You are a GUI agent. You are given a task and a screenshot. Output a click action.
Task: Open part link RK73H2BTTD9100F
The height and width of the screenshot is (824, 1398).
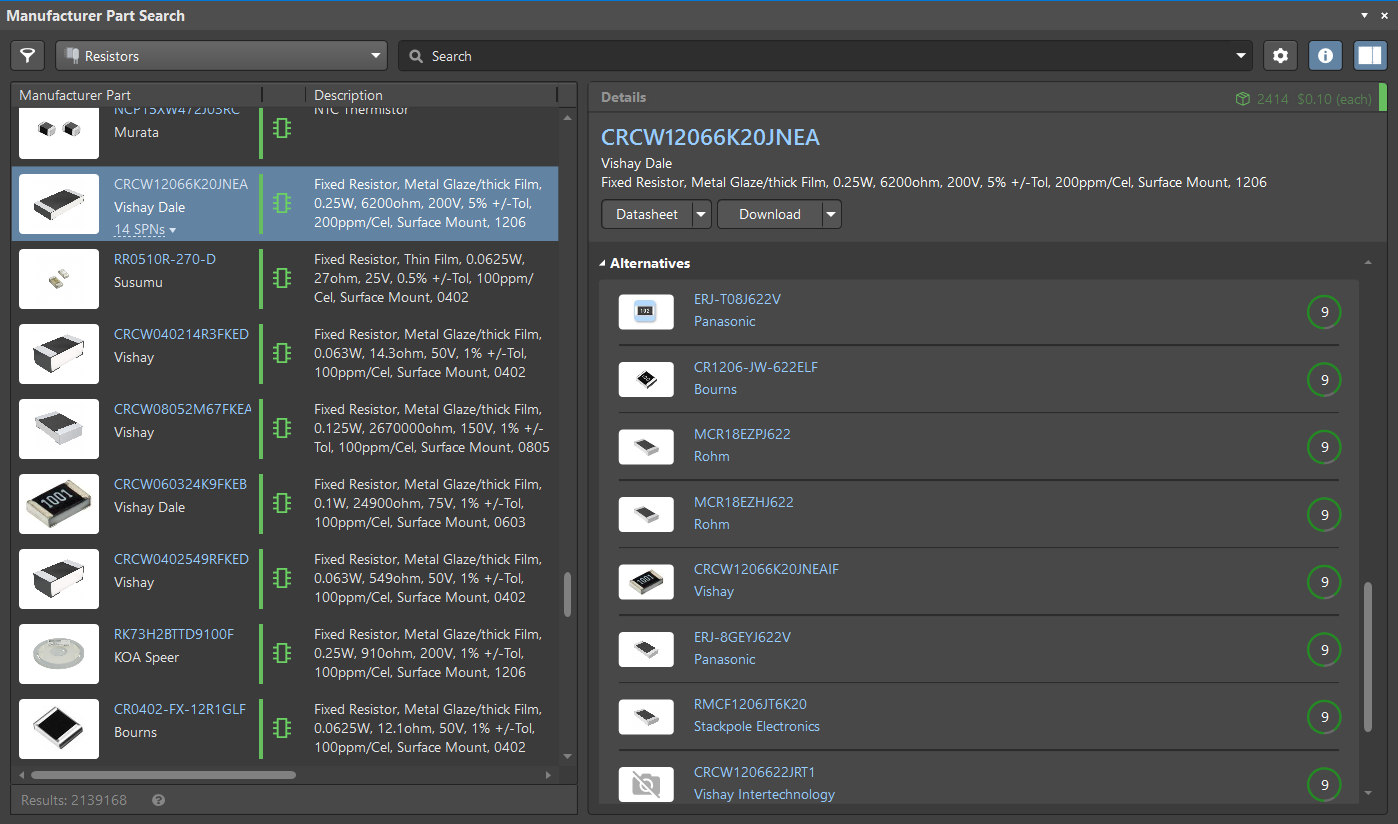pyautogui.click(x=174, y=634)
